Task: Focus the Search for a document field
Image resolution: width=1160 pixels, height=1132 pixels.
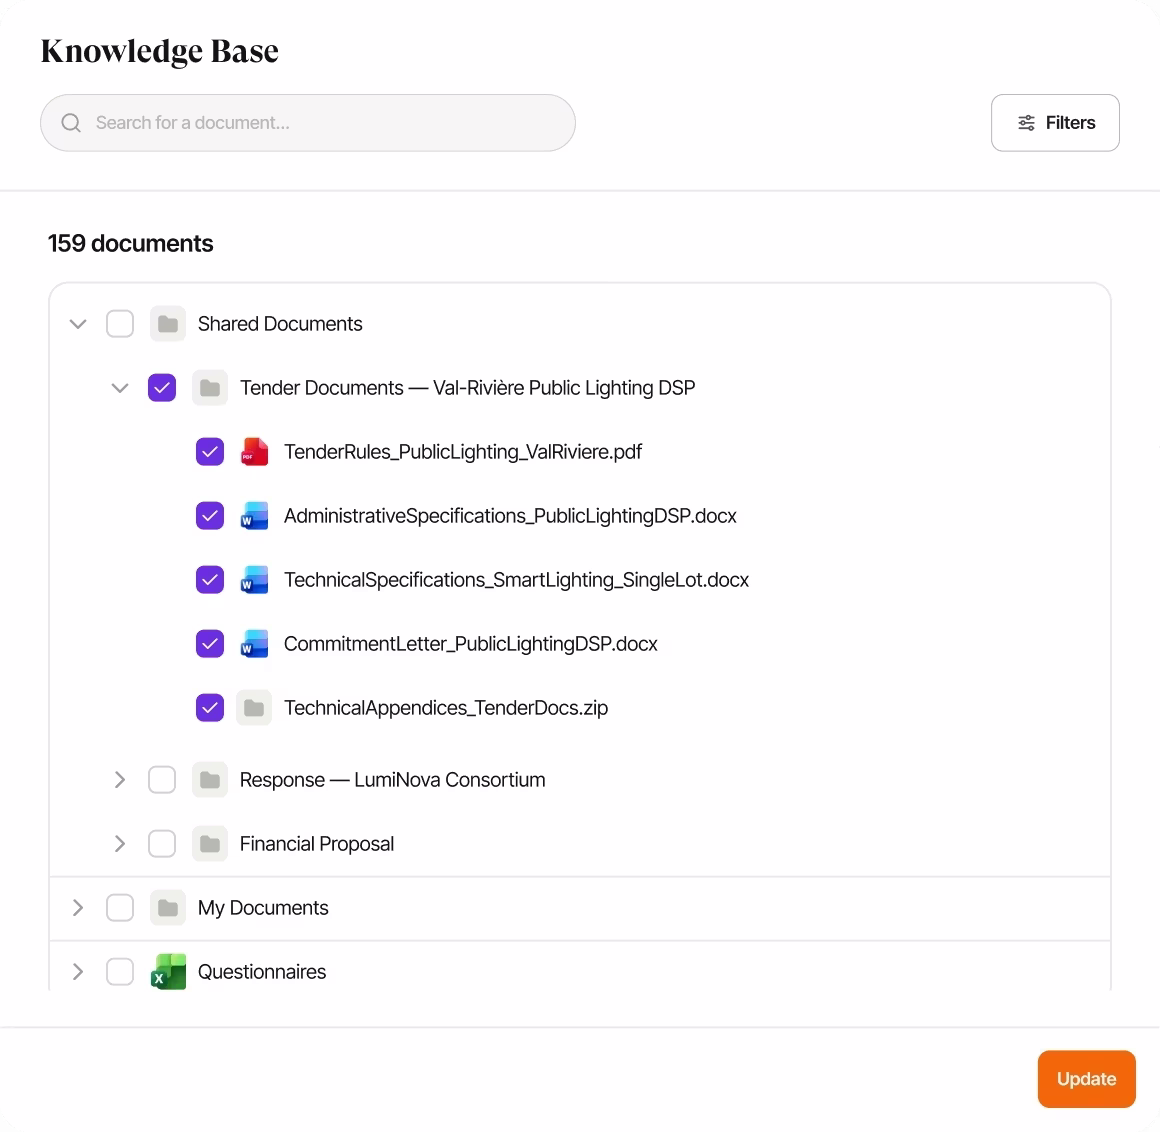Action: point(308,123)
